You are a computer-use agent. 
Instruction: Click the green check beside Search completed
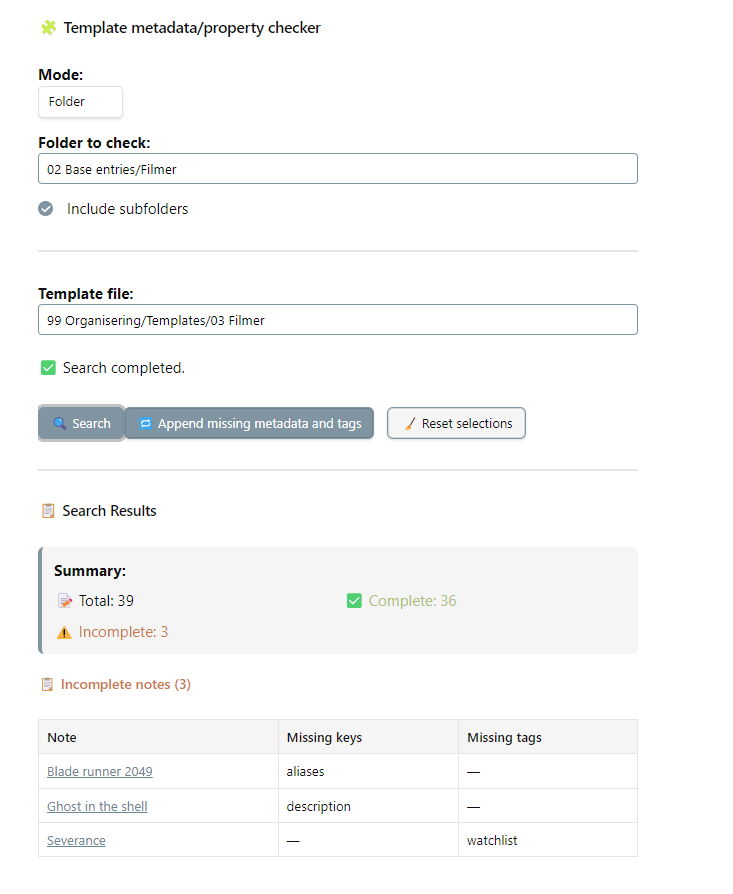(48, 368)
